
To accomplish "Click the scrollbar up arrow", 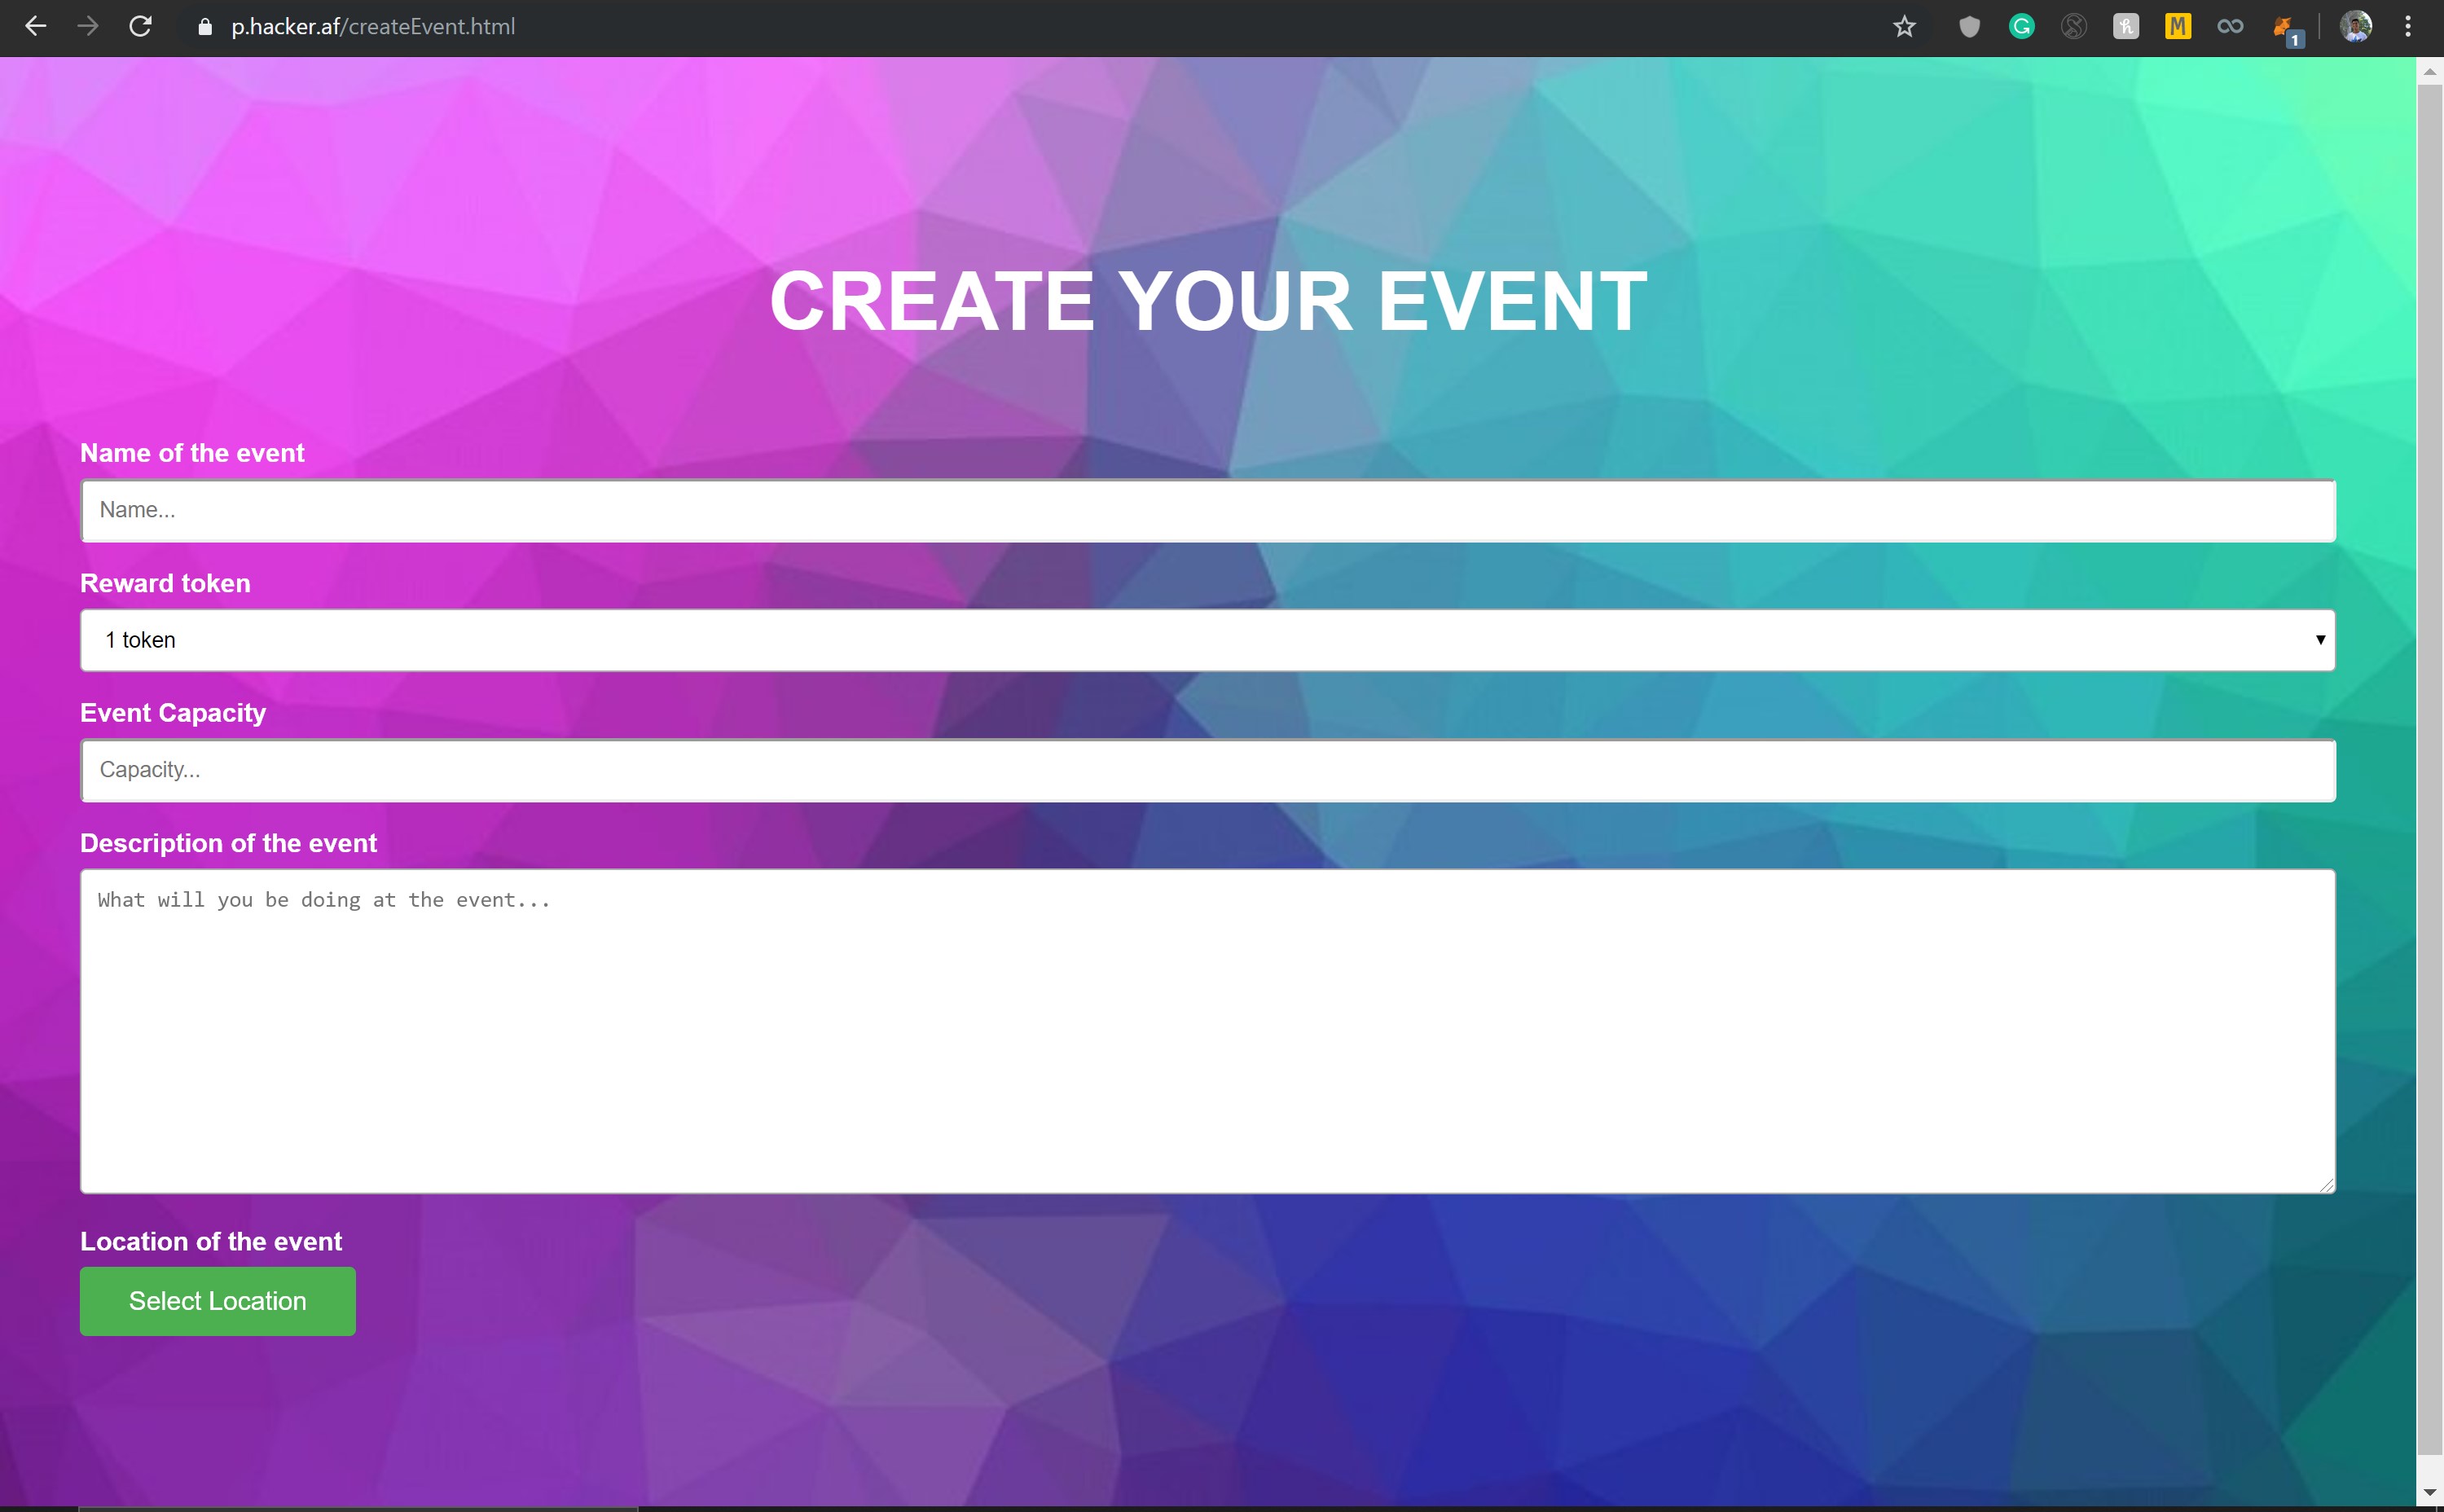I will click(2429, 72).
